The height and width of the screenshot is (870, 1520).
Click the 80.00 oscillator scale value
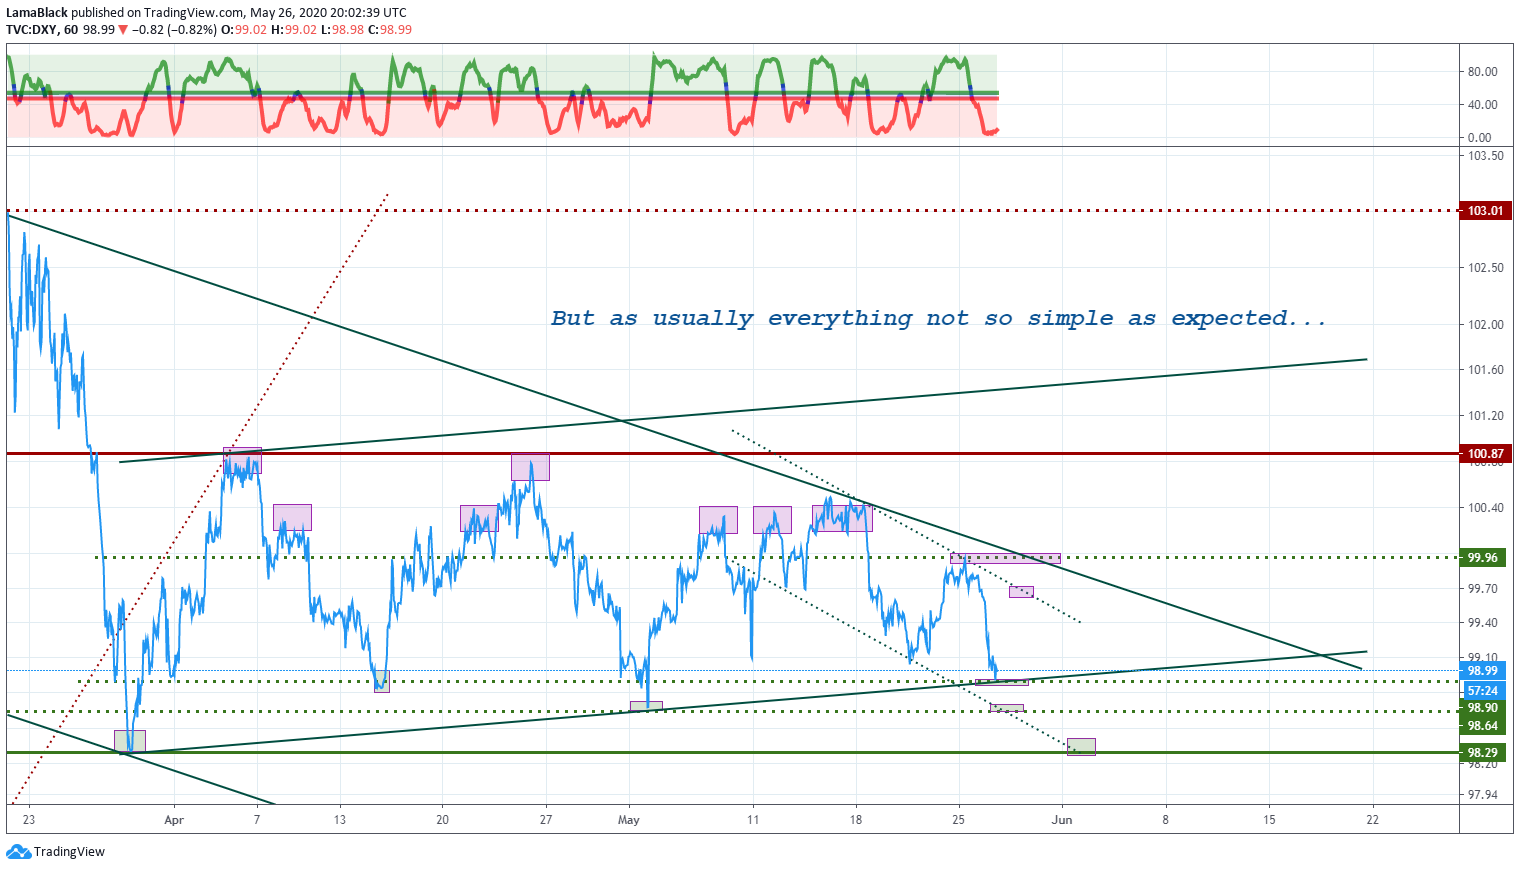(x=1482, y=72)
